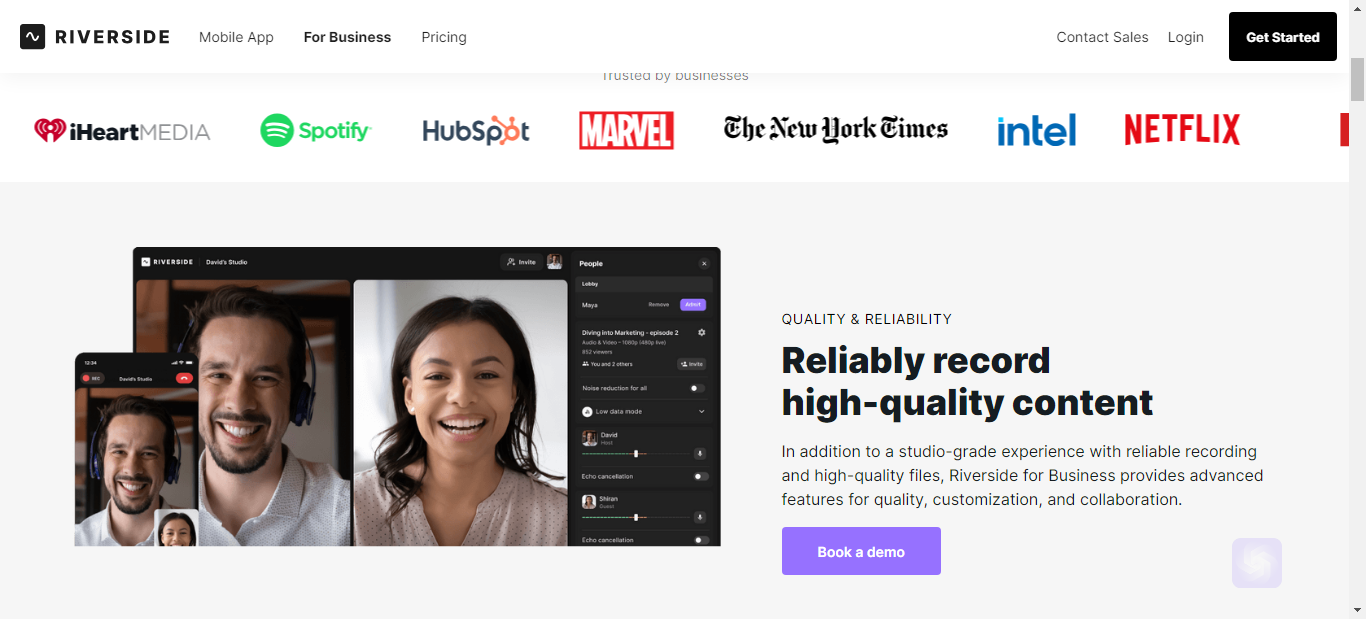The image size is (1366, 619).
Task: Expand the Low data mode chevron
Action: [x=701, y=411]
